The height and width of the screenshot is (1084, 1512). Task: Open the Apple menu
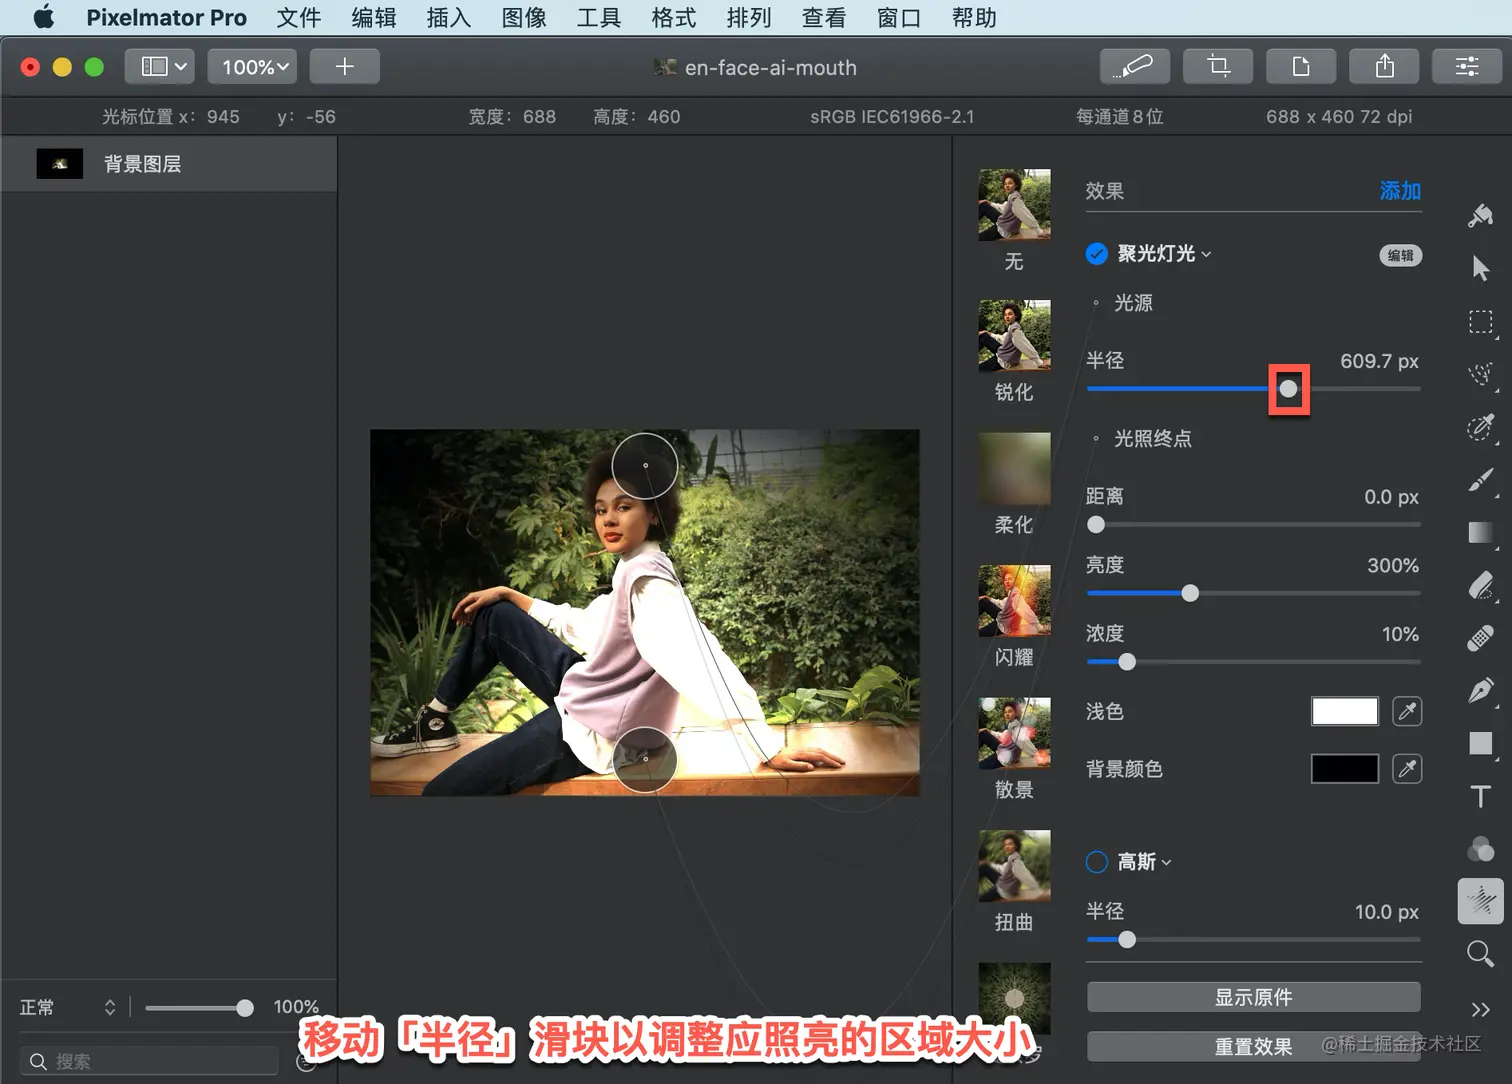pyautogui.click(x=43, y=17)
